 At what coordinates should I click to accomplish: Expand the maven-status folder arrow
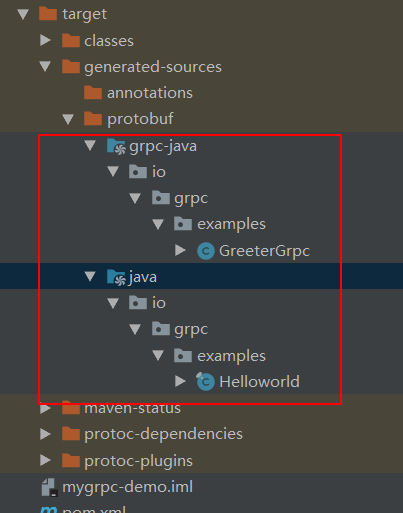click(x=45, y=408)
